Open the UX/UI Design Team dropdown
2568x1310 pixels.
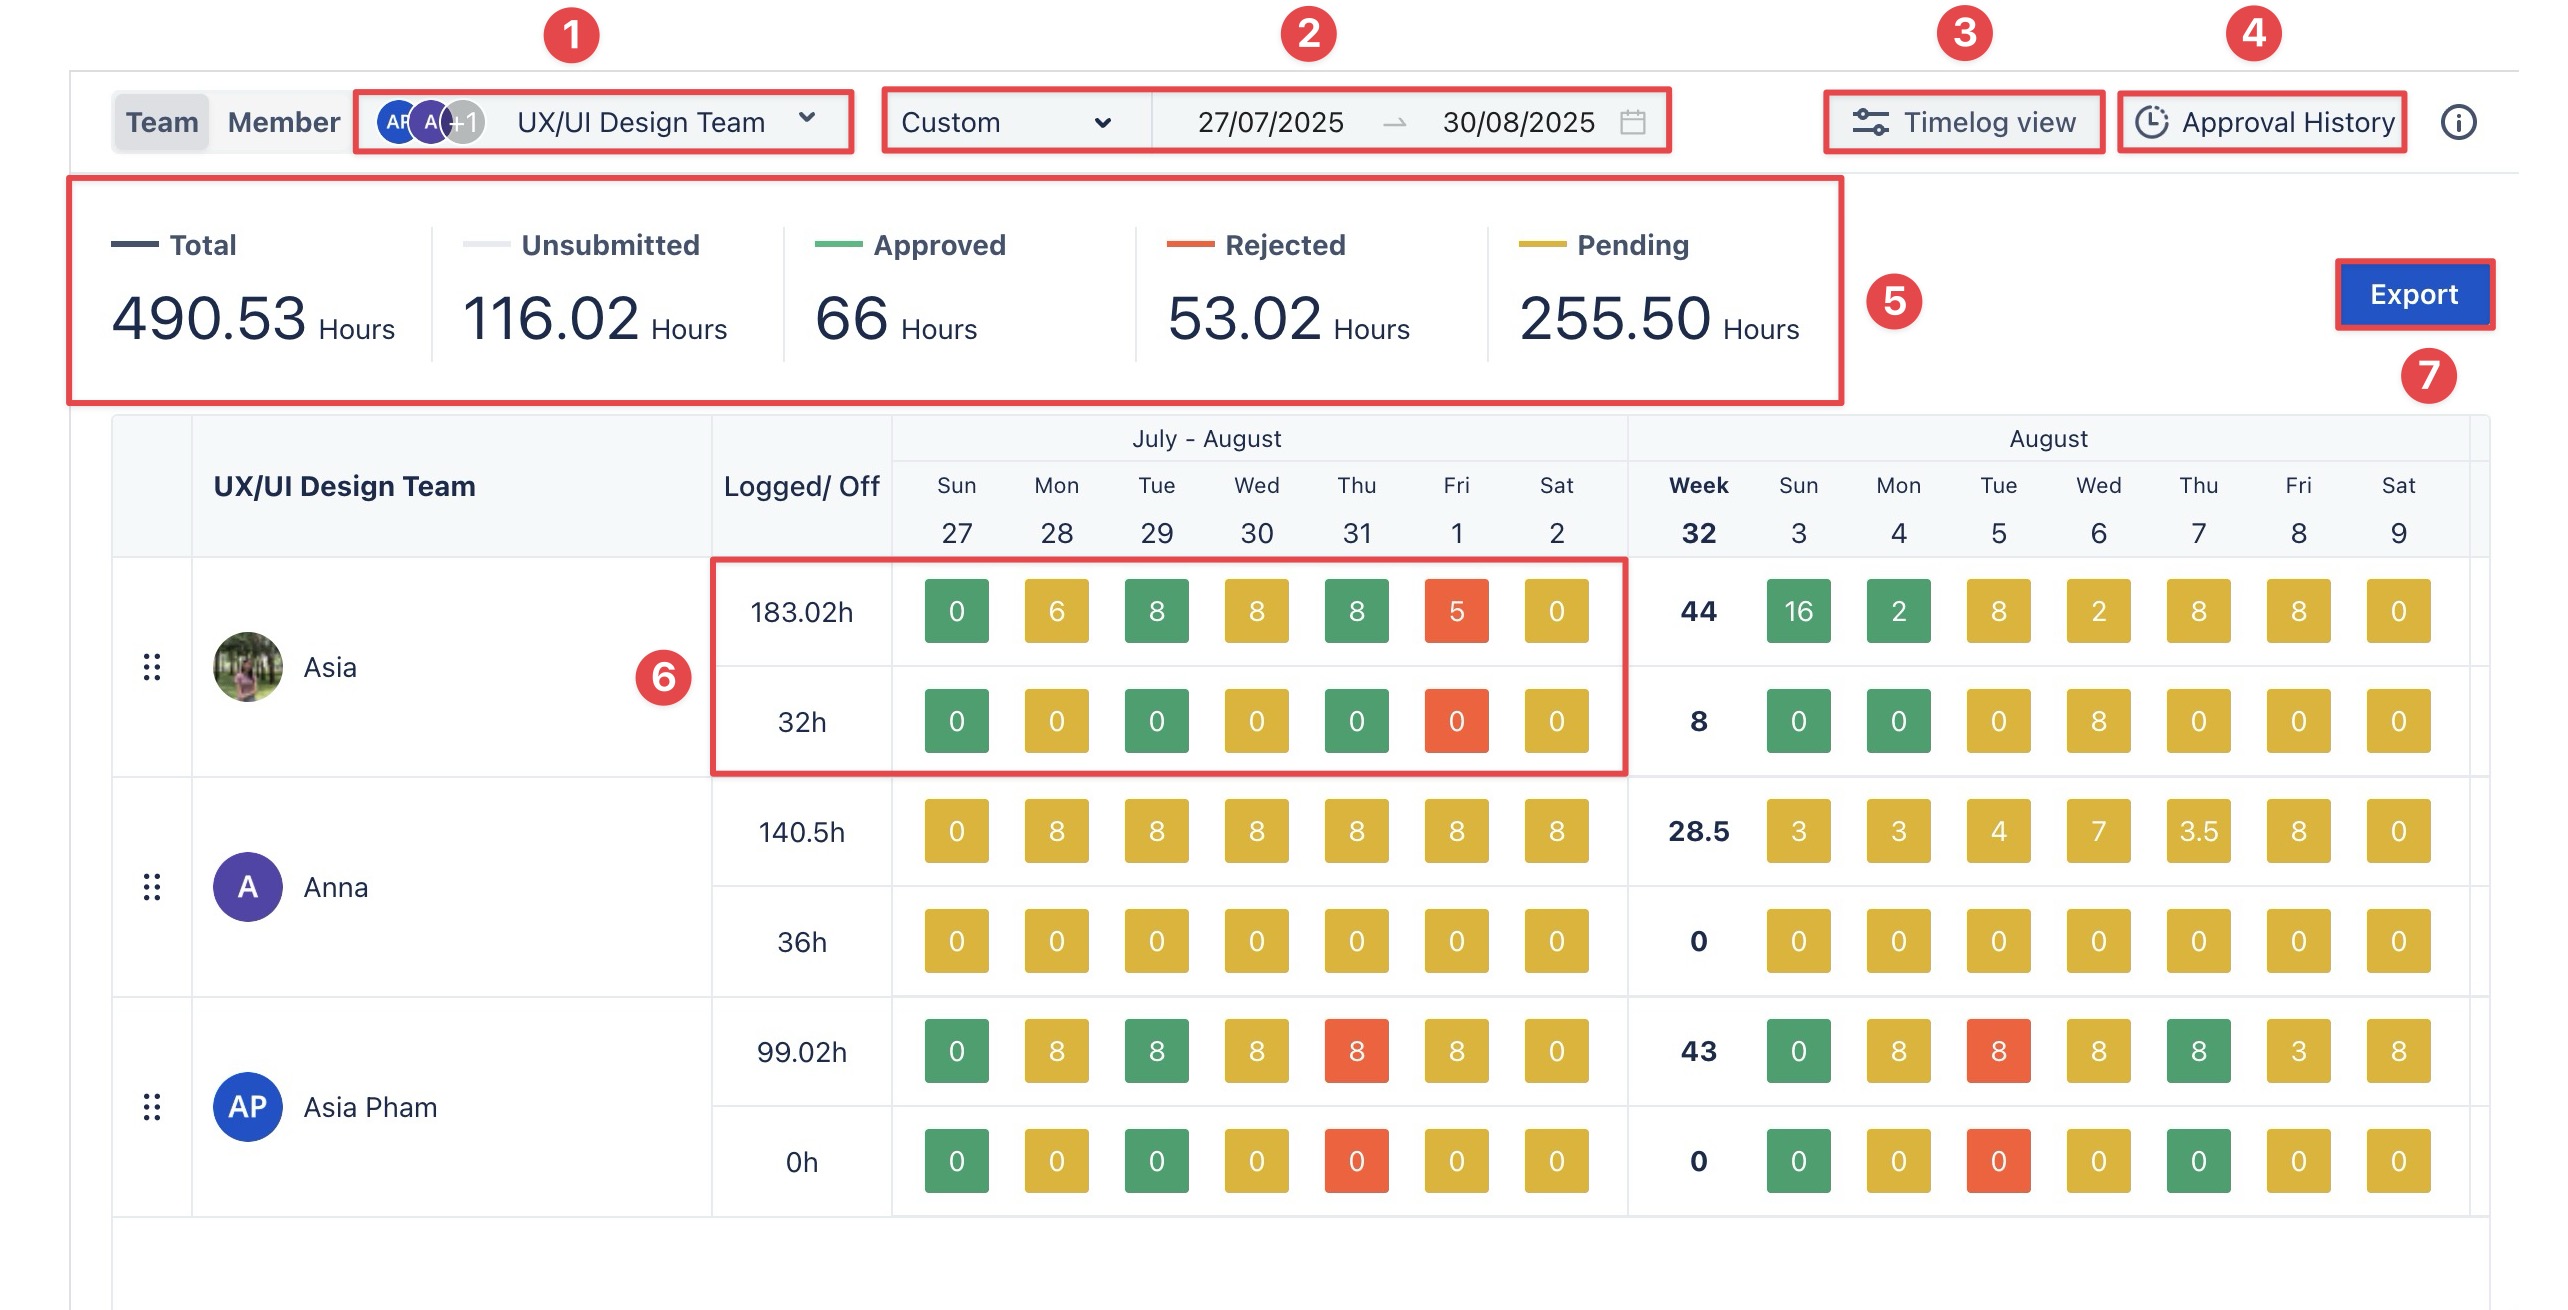(x=640, y=122)
